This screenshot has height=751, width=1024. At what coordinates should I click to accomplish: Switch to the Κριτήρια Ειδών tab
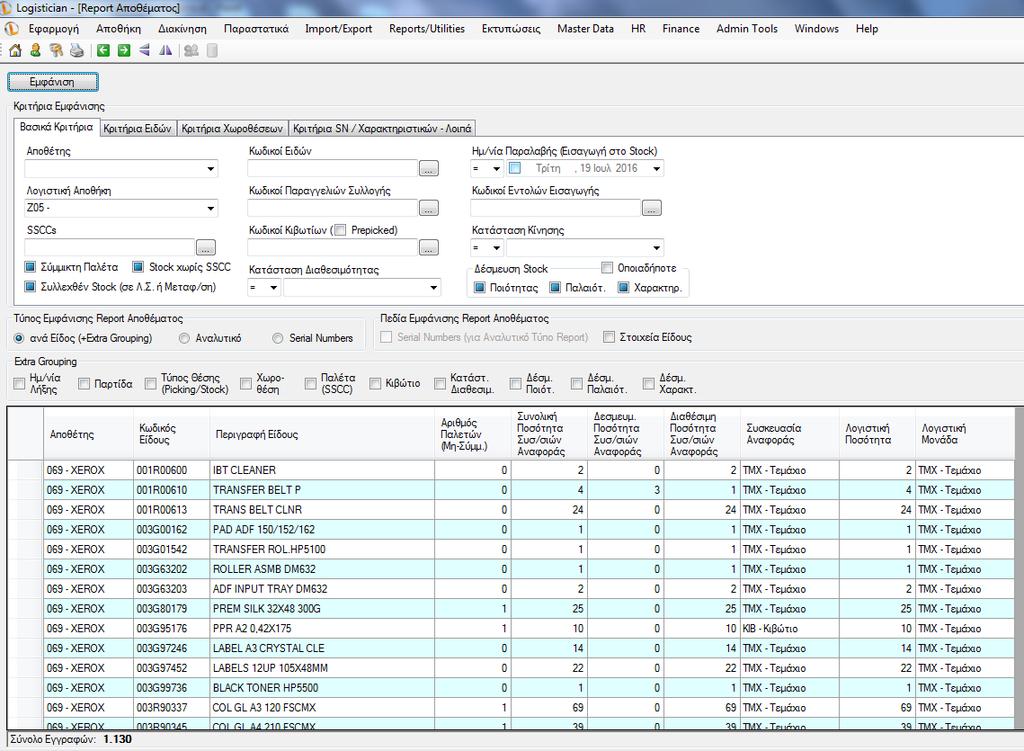tap(137, 129)
